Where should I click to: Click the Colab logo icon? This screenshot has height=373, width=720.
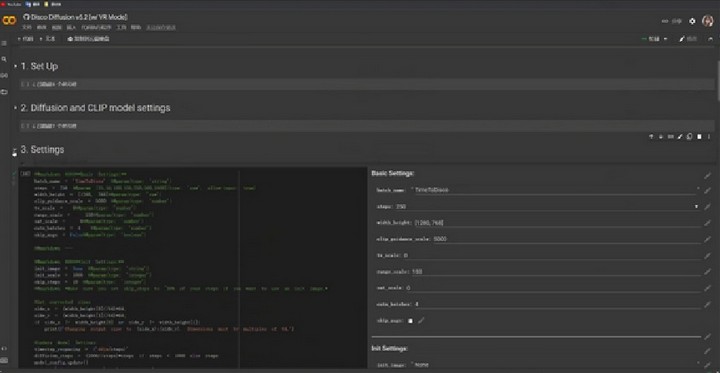point(9,20)
